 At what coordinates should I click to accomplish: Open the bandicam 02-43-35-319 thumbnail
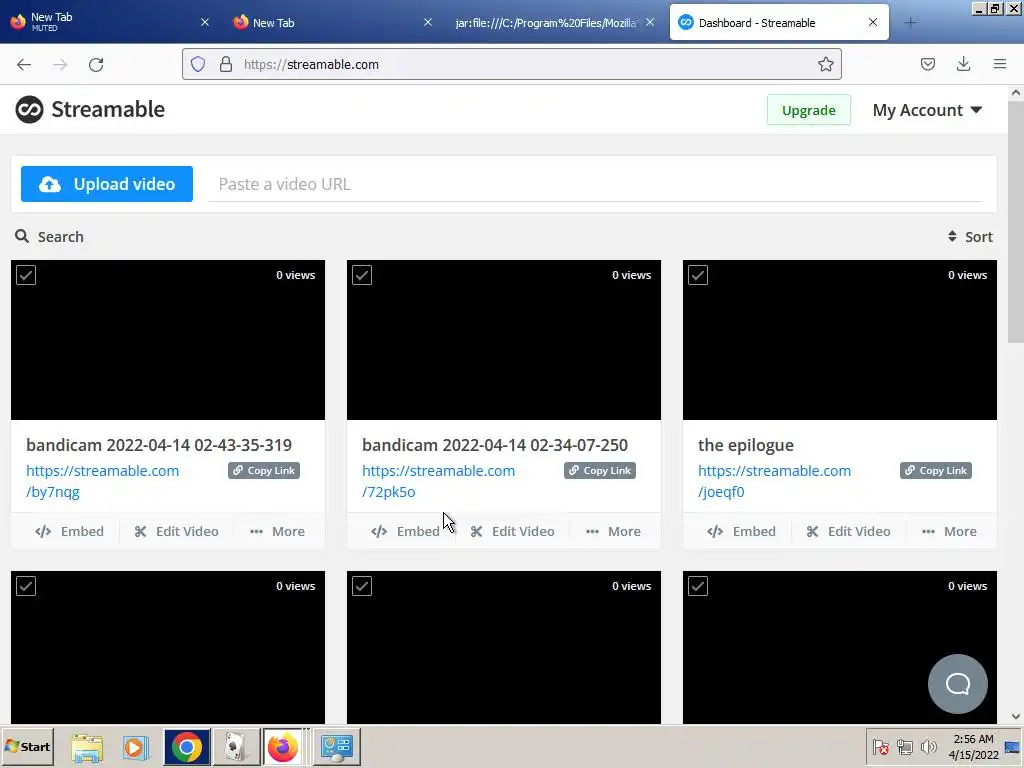point(168,340)
